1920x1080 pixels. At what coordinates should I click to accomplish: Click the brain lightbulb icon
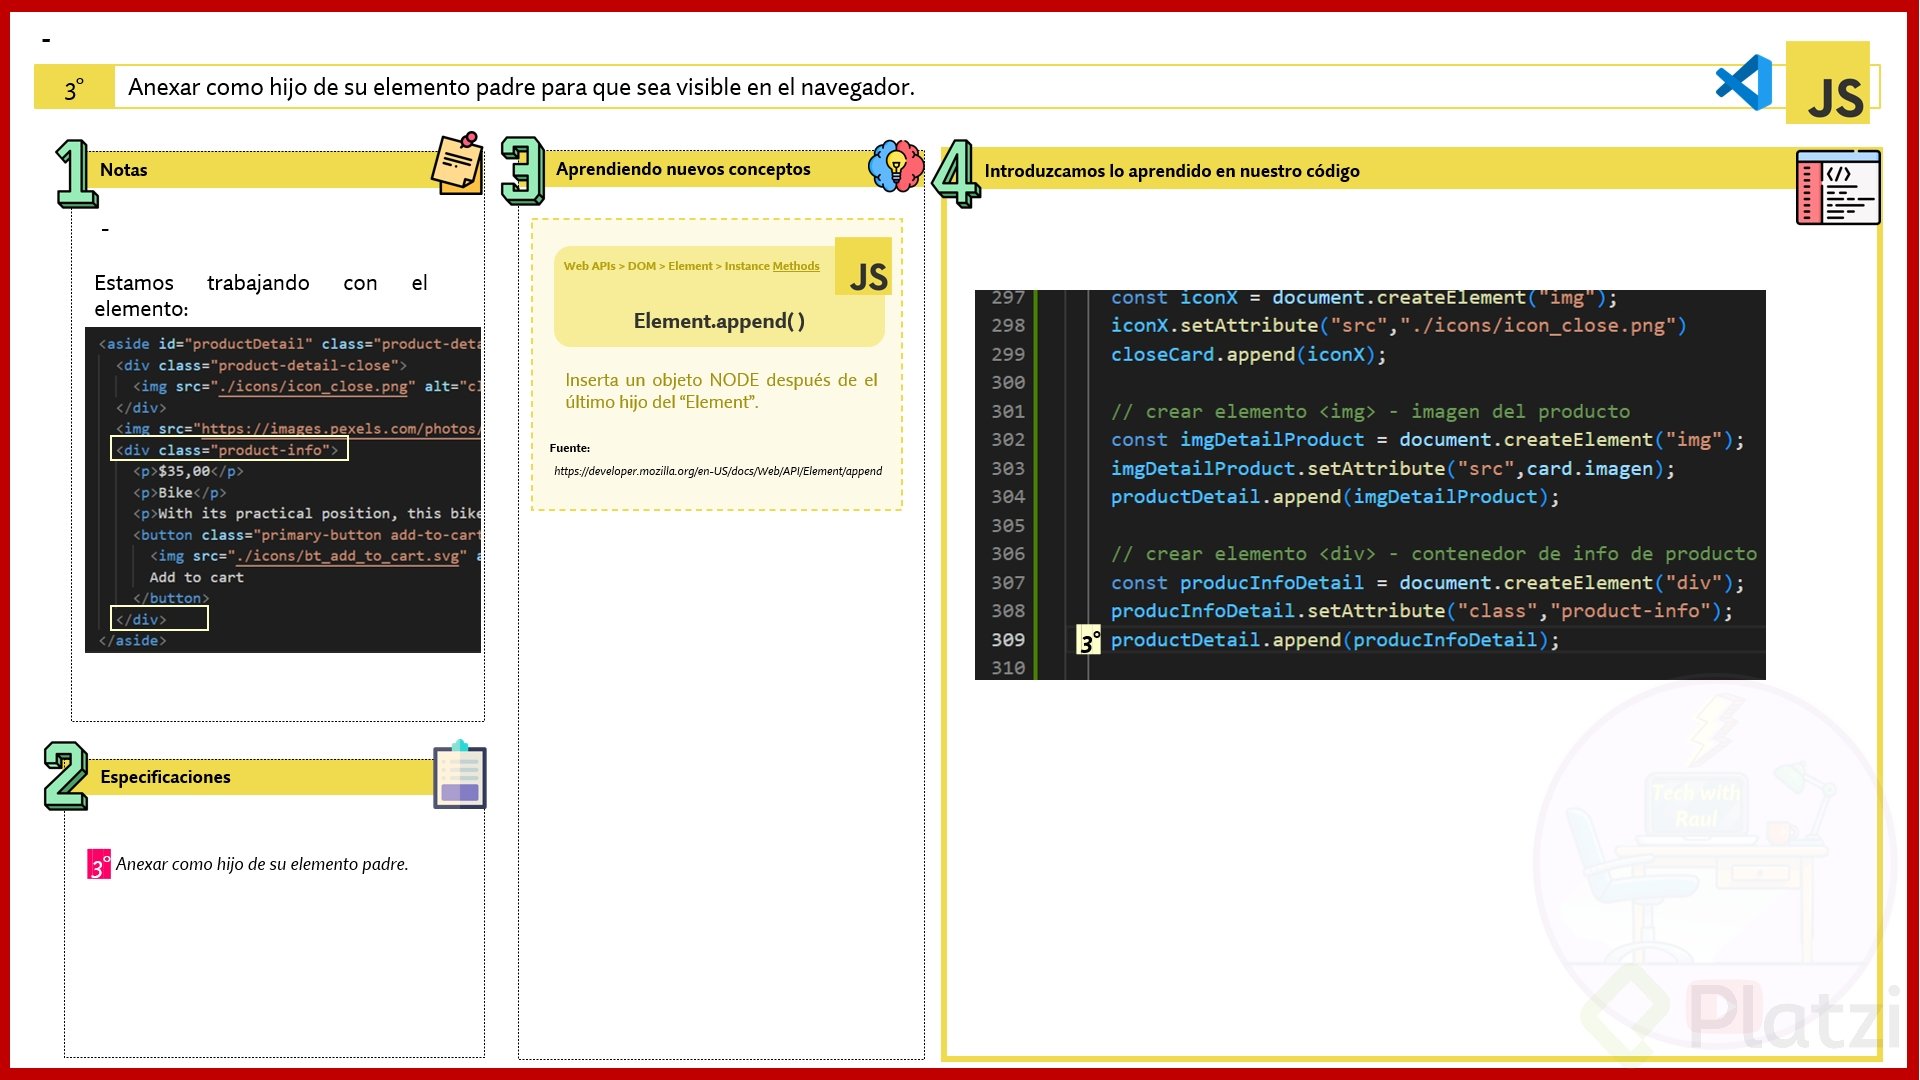point(896,166)
